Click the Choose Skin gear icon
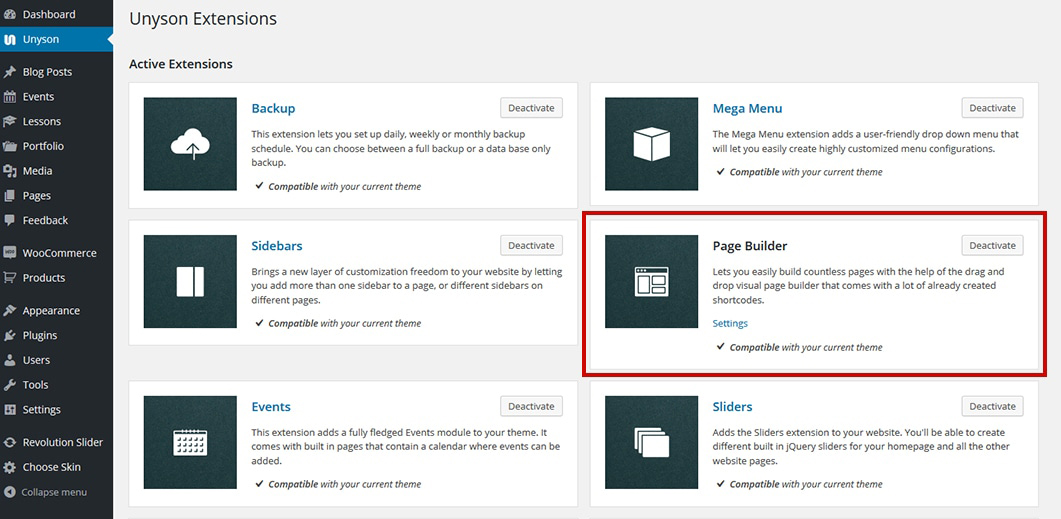The image size is (1061, 519). 9,467
